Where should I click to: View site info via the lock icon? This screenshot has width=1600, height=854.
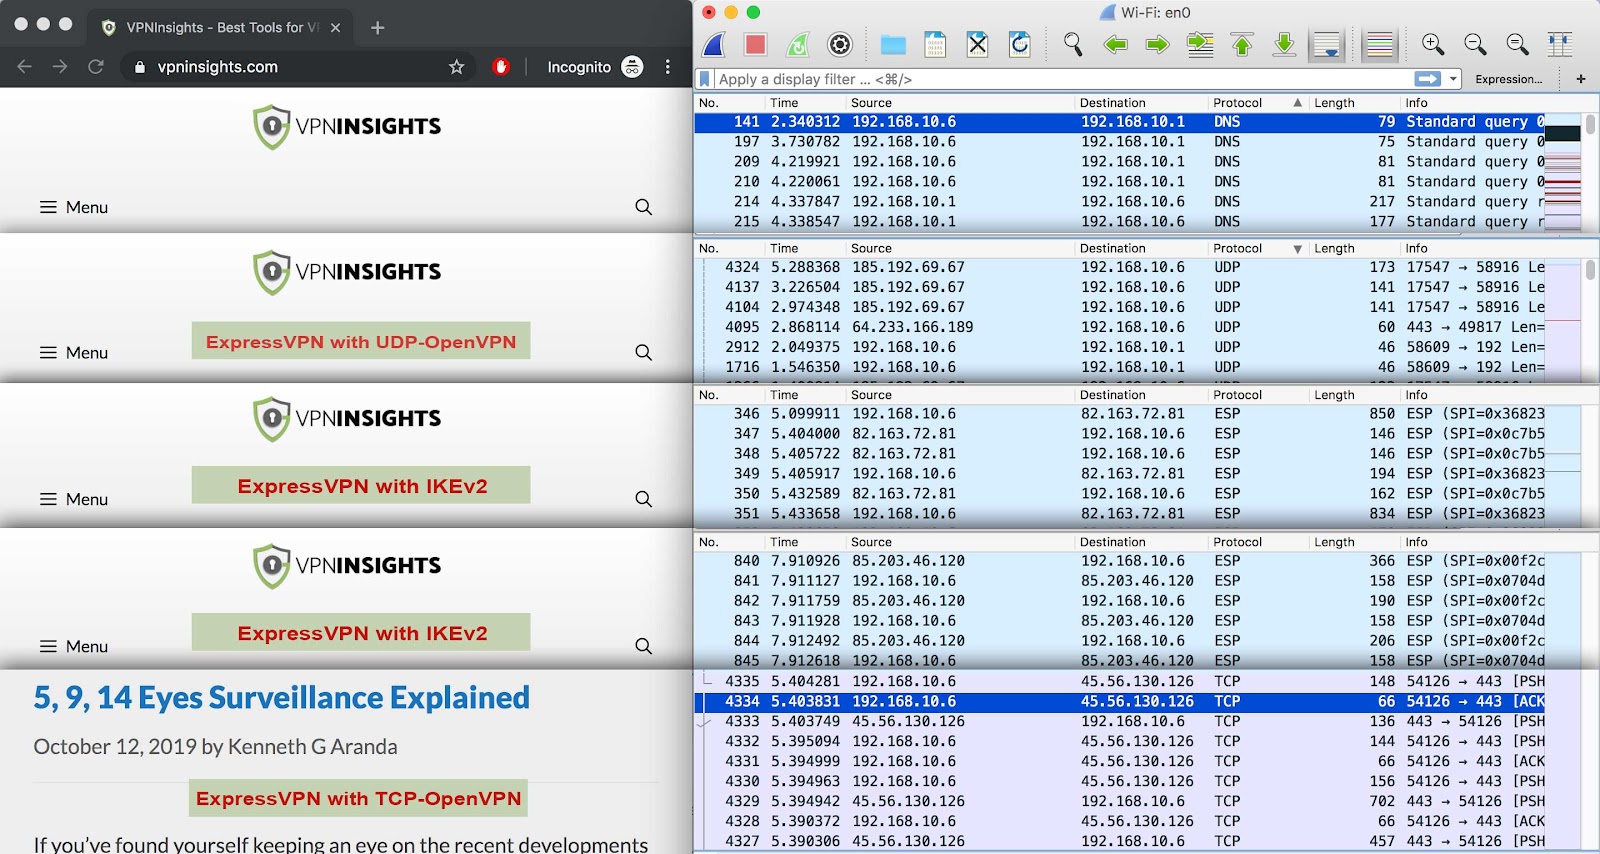139,67
